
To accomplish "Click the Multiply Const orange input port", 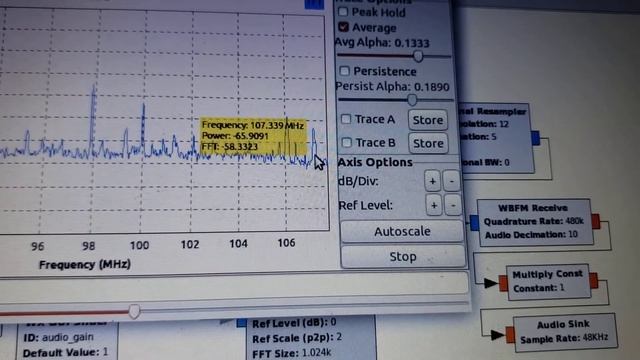I will (503, 283).
